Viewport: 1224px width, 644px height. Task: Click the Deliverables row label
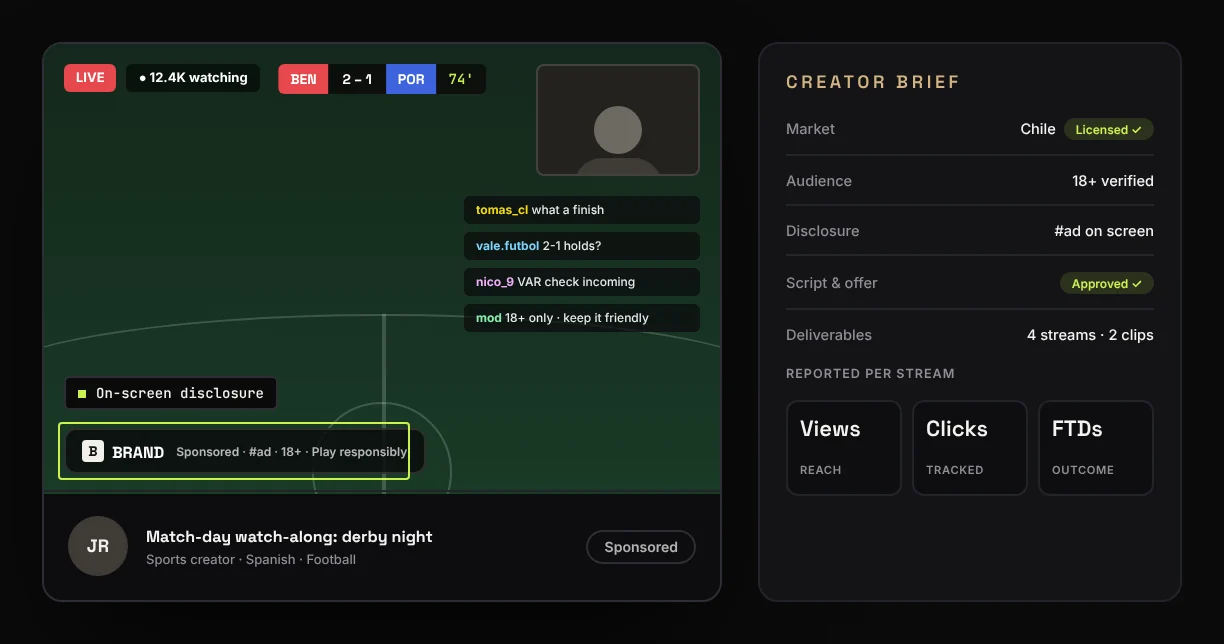tap(829, 335)
